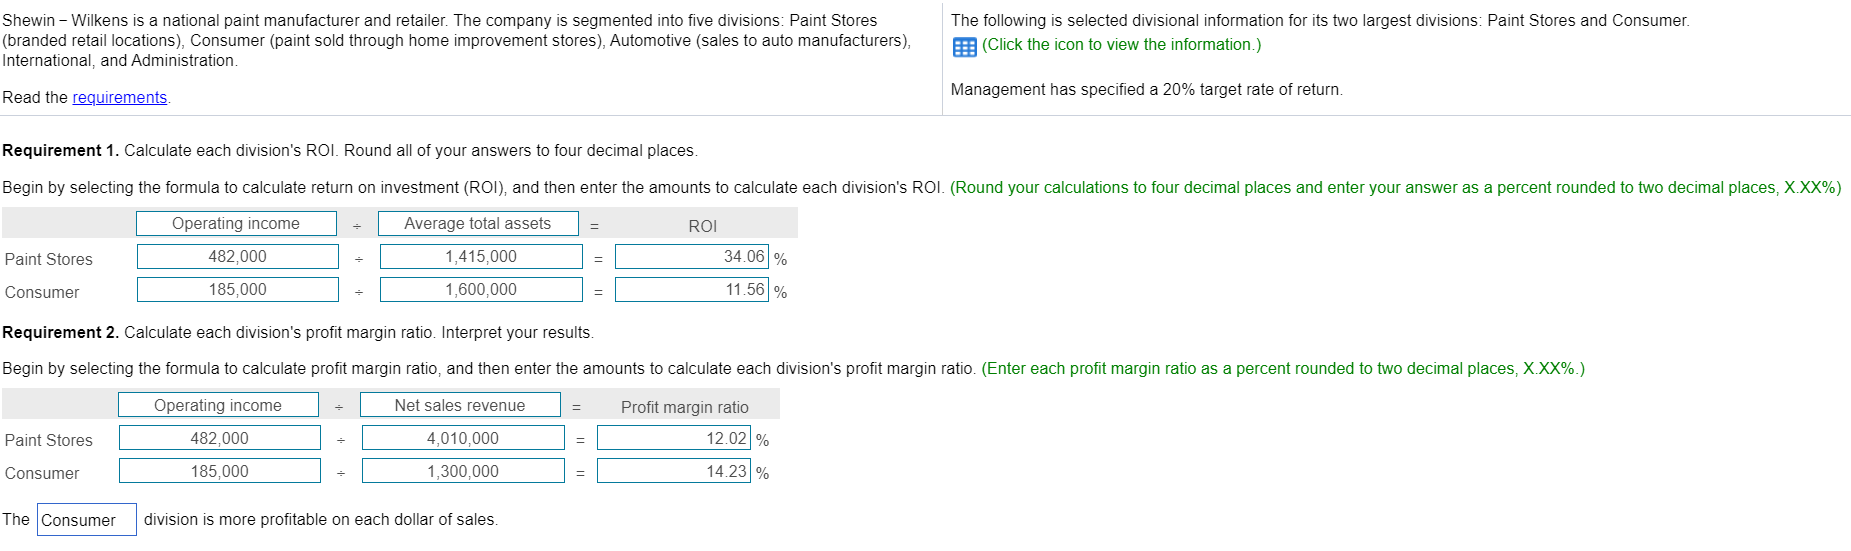Click the Consumer ROI 11.56 field
1851x551 pixels.
(x=692, y=290)
